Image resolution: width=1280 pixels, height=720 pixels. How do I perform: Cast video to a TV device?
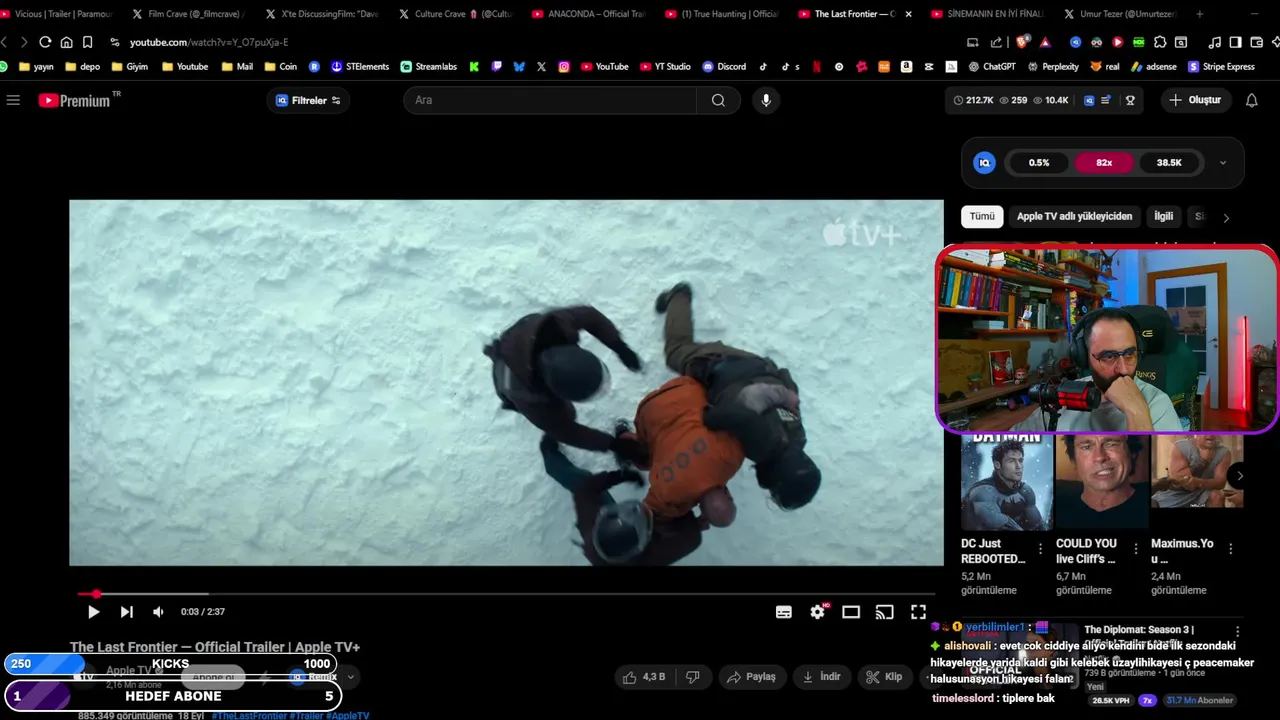point(885,612)
